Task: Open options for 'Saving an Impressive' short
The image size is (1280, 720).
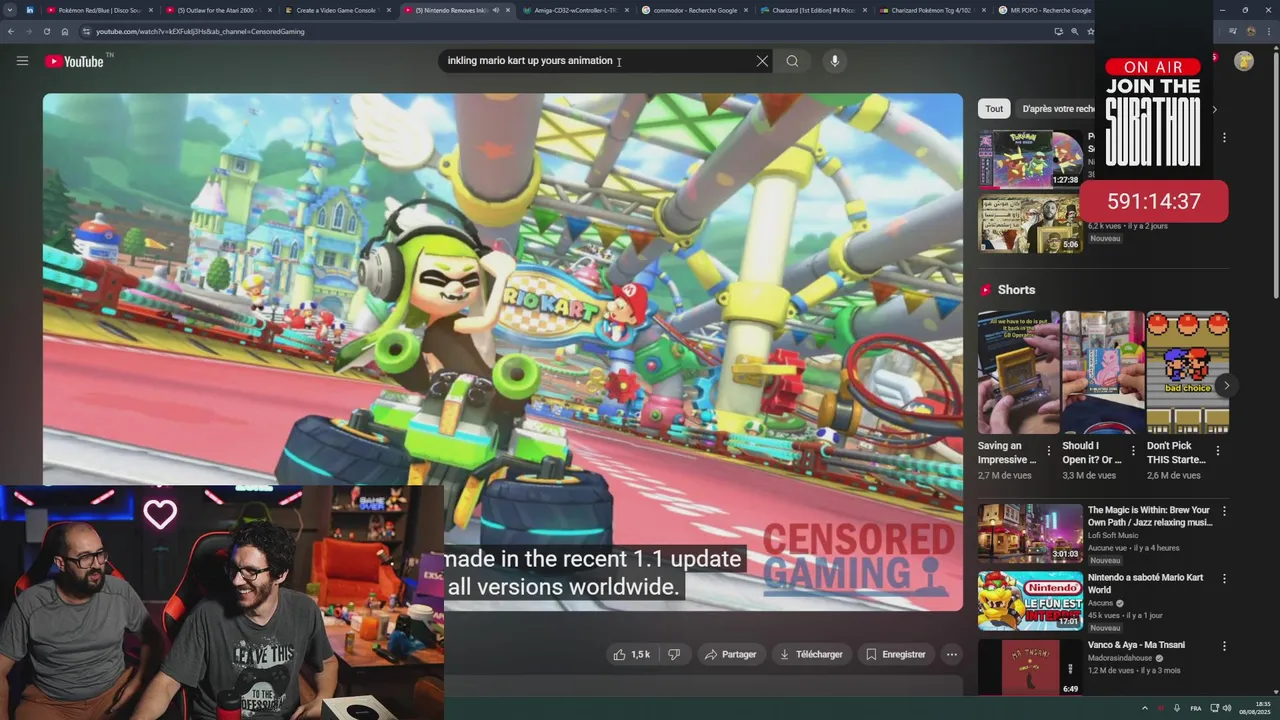Action: click(1049, 451)
